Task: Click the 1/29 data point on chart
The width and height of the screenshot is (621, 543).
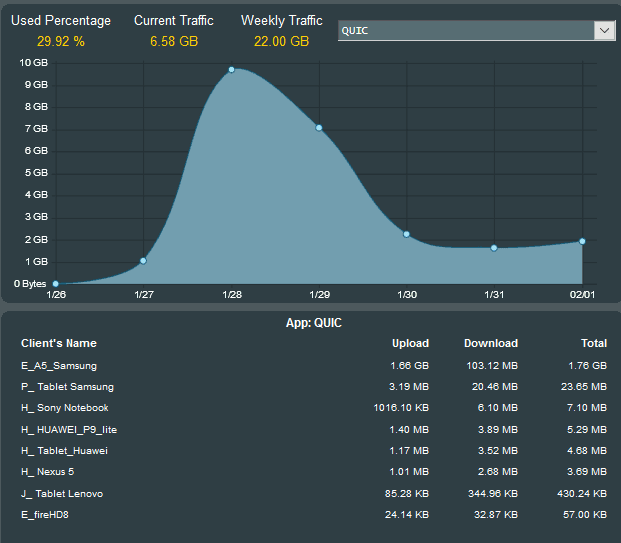Action: coord(319,128)
